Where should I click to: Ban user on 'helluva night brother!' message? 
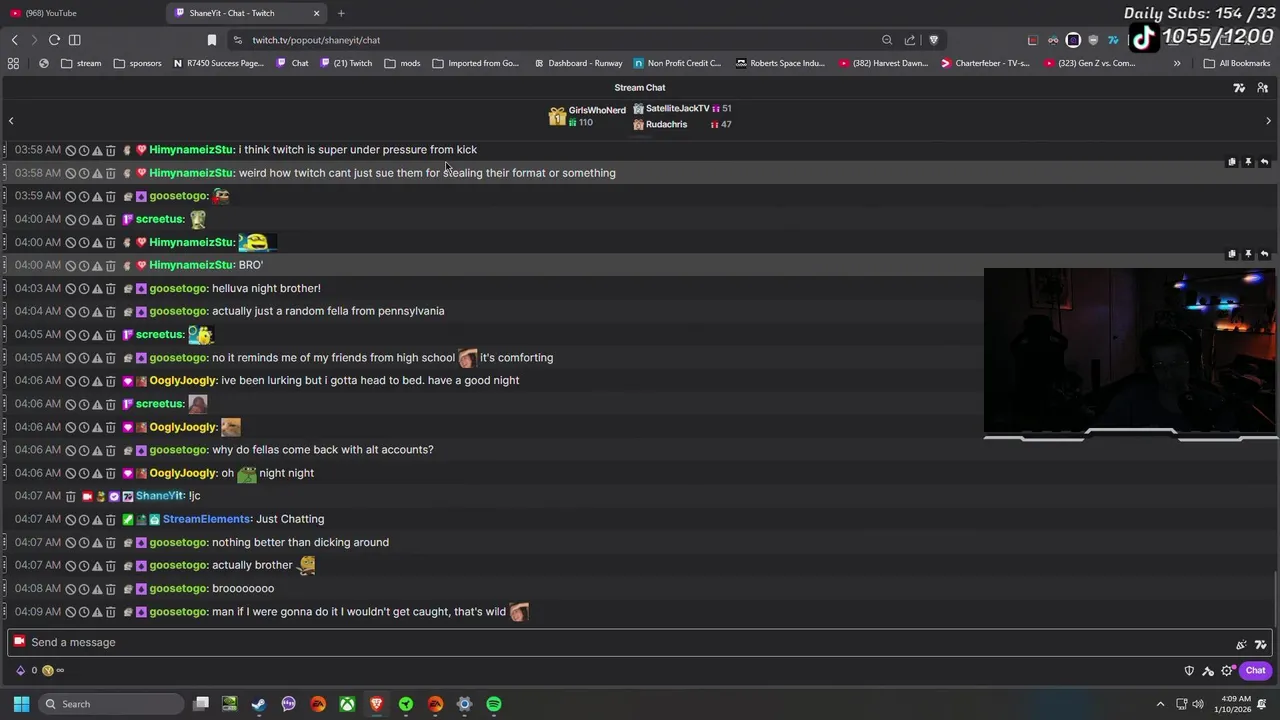click(71, 288)
